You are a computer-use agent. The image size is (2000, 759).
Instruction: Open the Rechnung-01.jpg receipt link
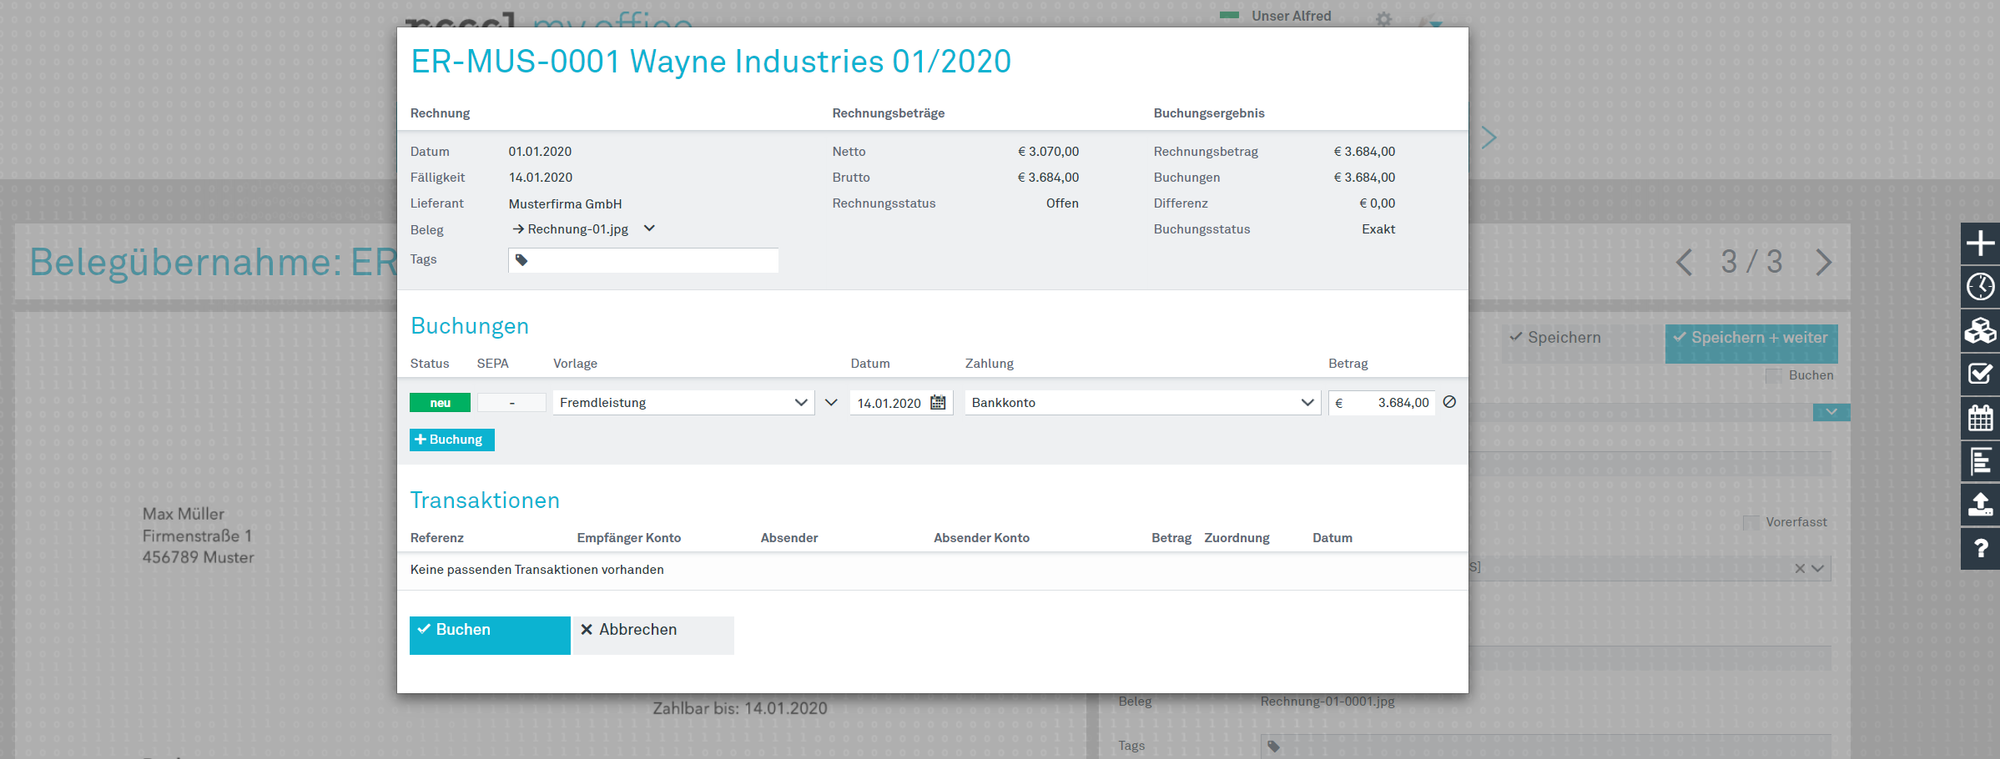click(x=570, y=229)
